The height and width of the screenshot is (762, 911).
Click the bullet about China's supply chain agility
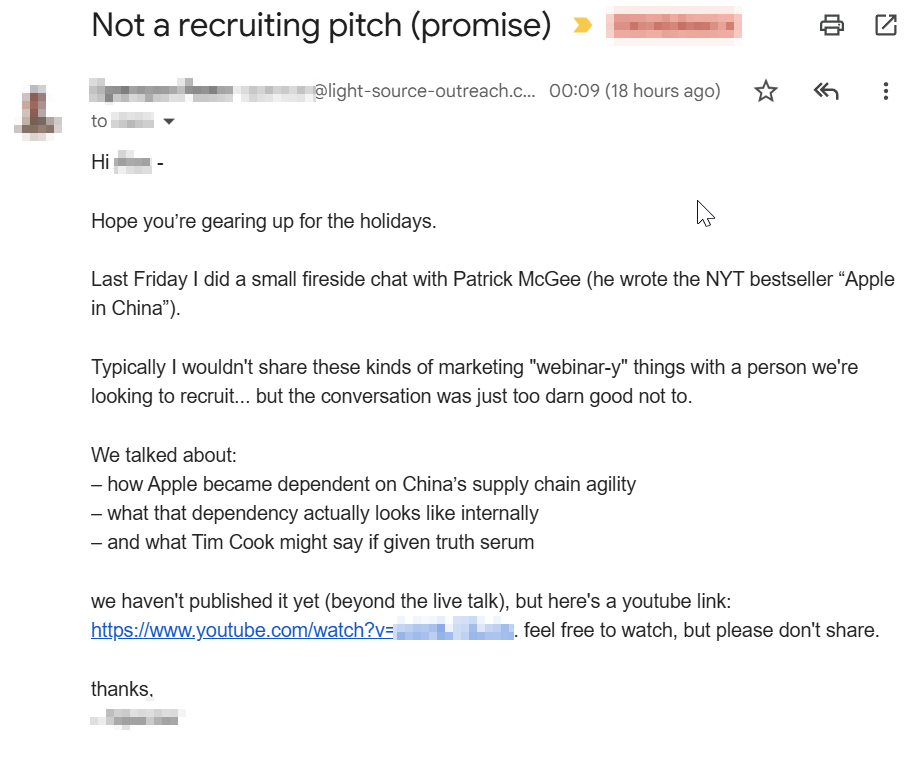[x=363, y=484]
